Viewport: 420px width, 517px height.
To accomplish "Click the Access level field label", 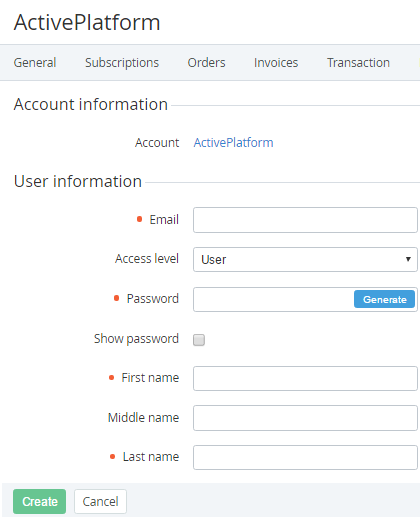I will 147,259.
